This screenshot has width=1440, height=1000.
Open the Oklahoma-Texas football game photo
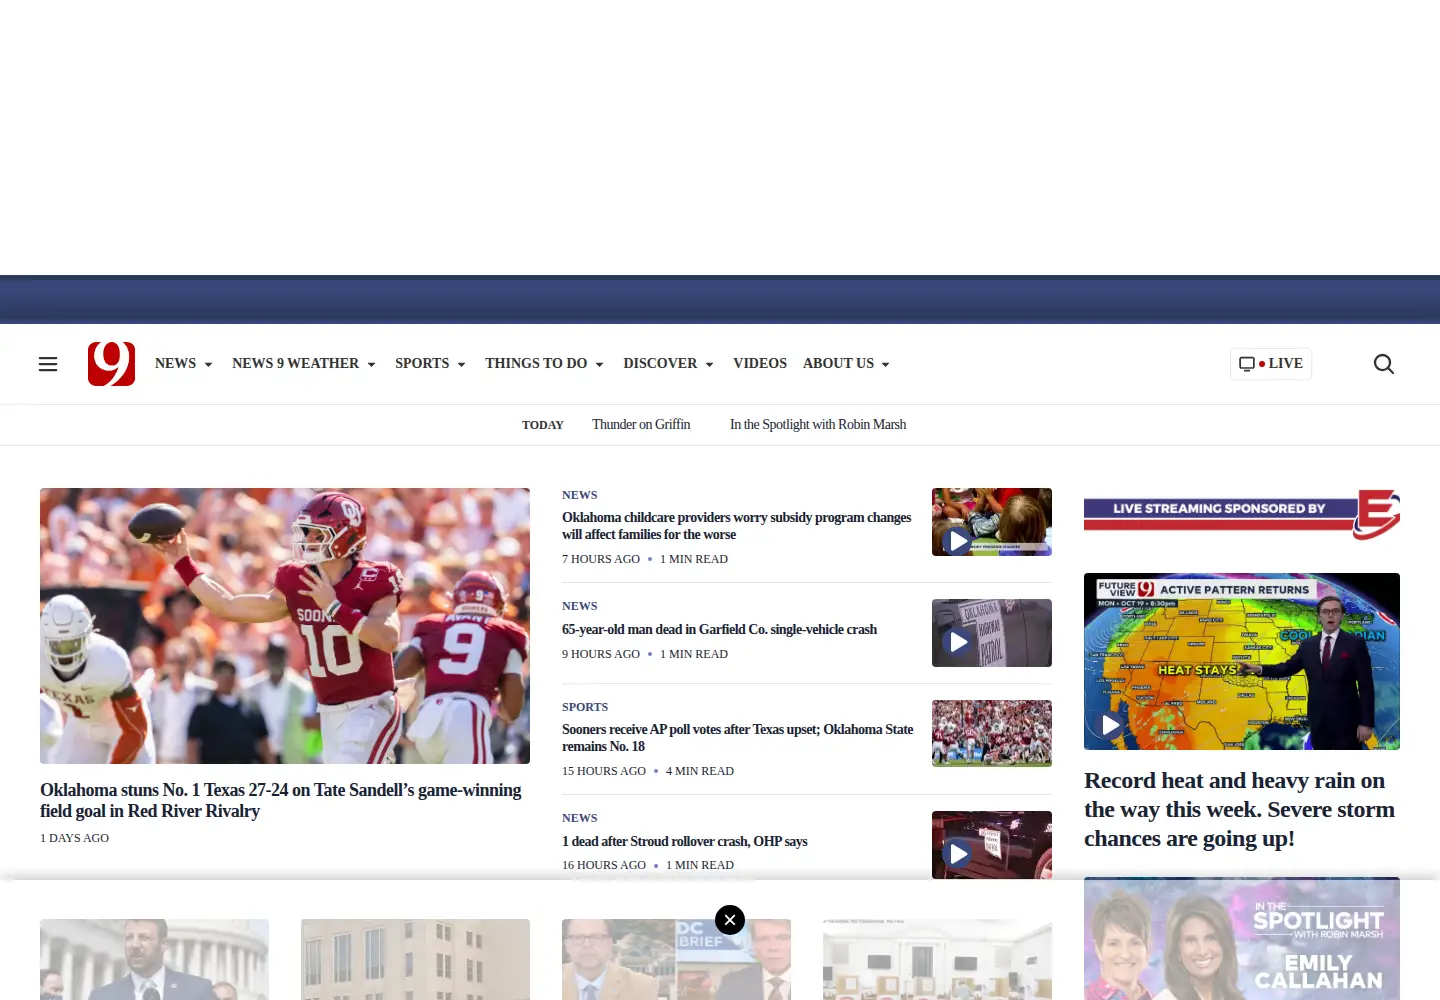[x=285, y=626]
